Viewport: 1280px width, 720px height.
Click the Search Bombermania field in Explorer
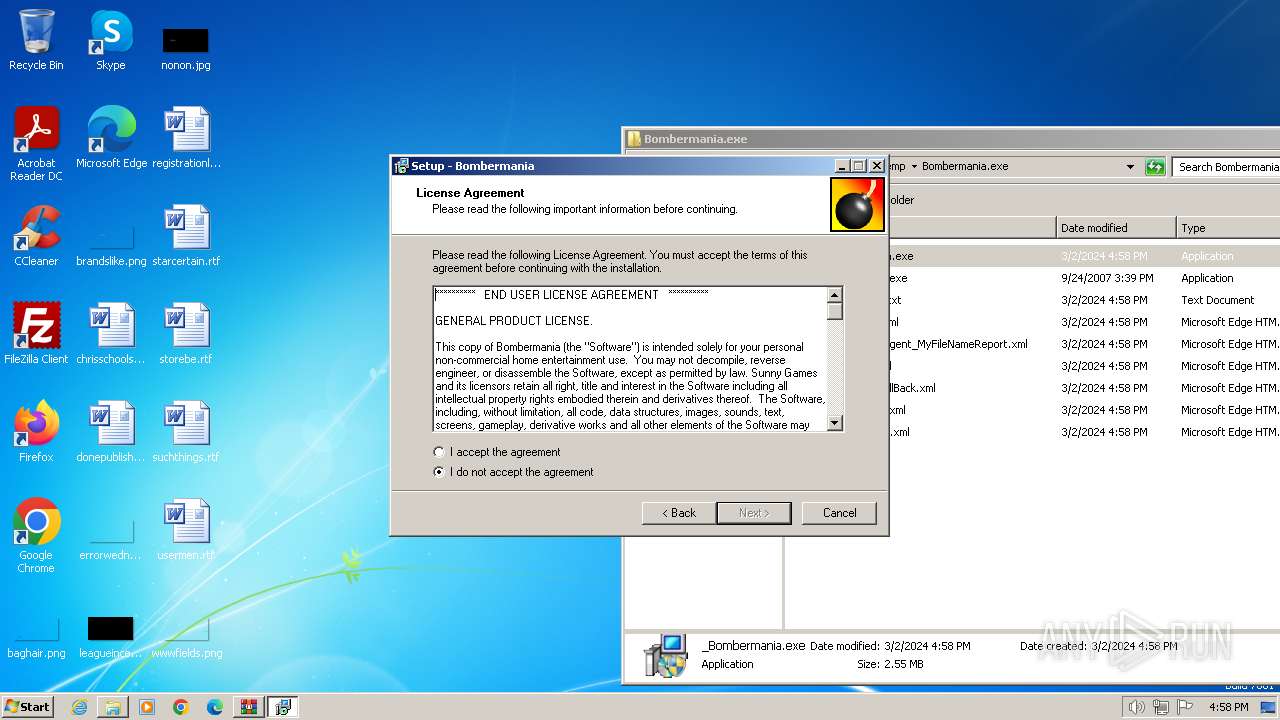[x=1227, y=167]
